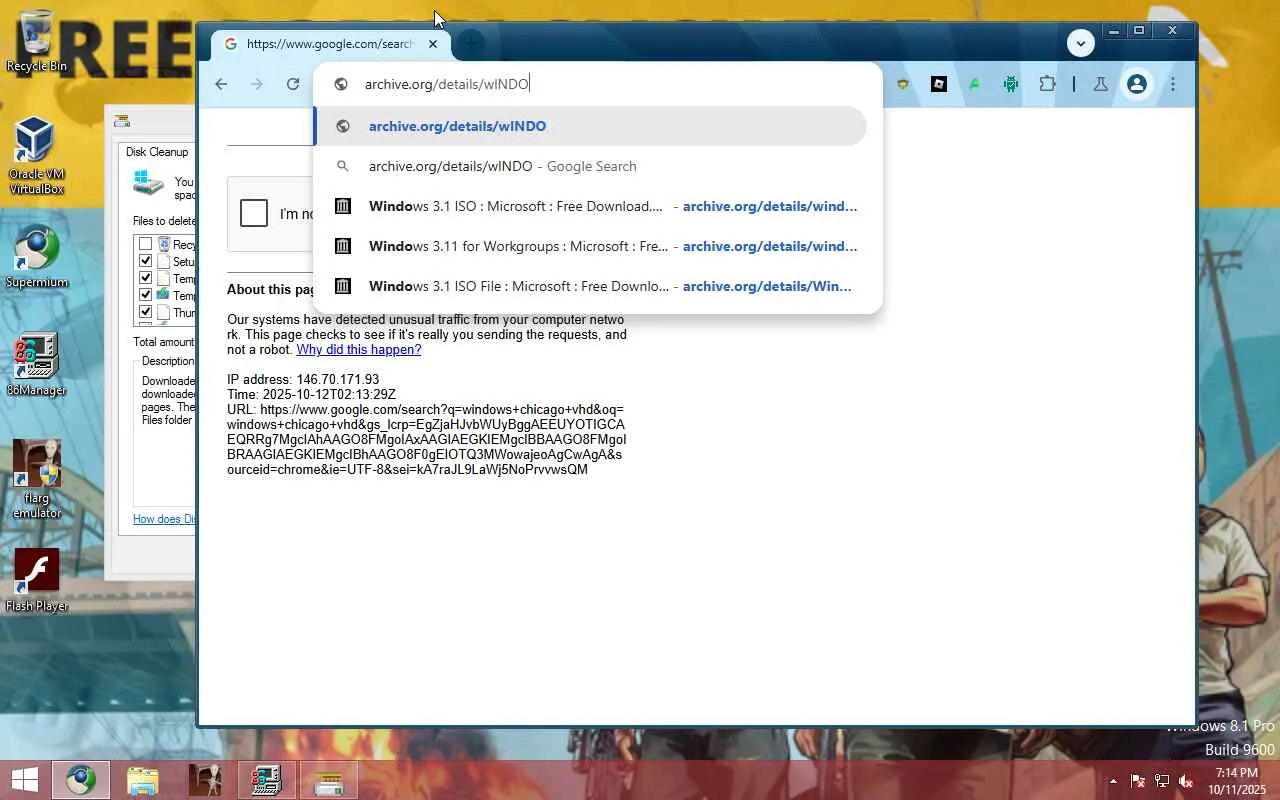Click the 'Files to delete' label in Disk Cleanup

(164, 221)
